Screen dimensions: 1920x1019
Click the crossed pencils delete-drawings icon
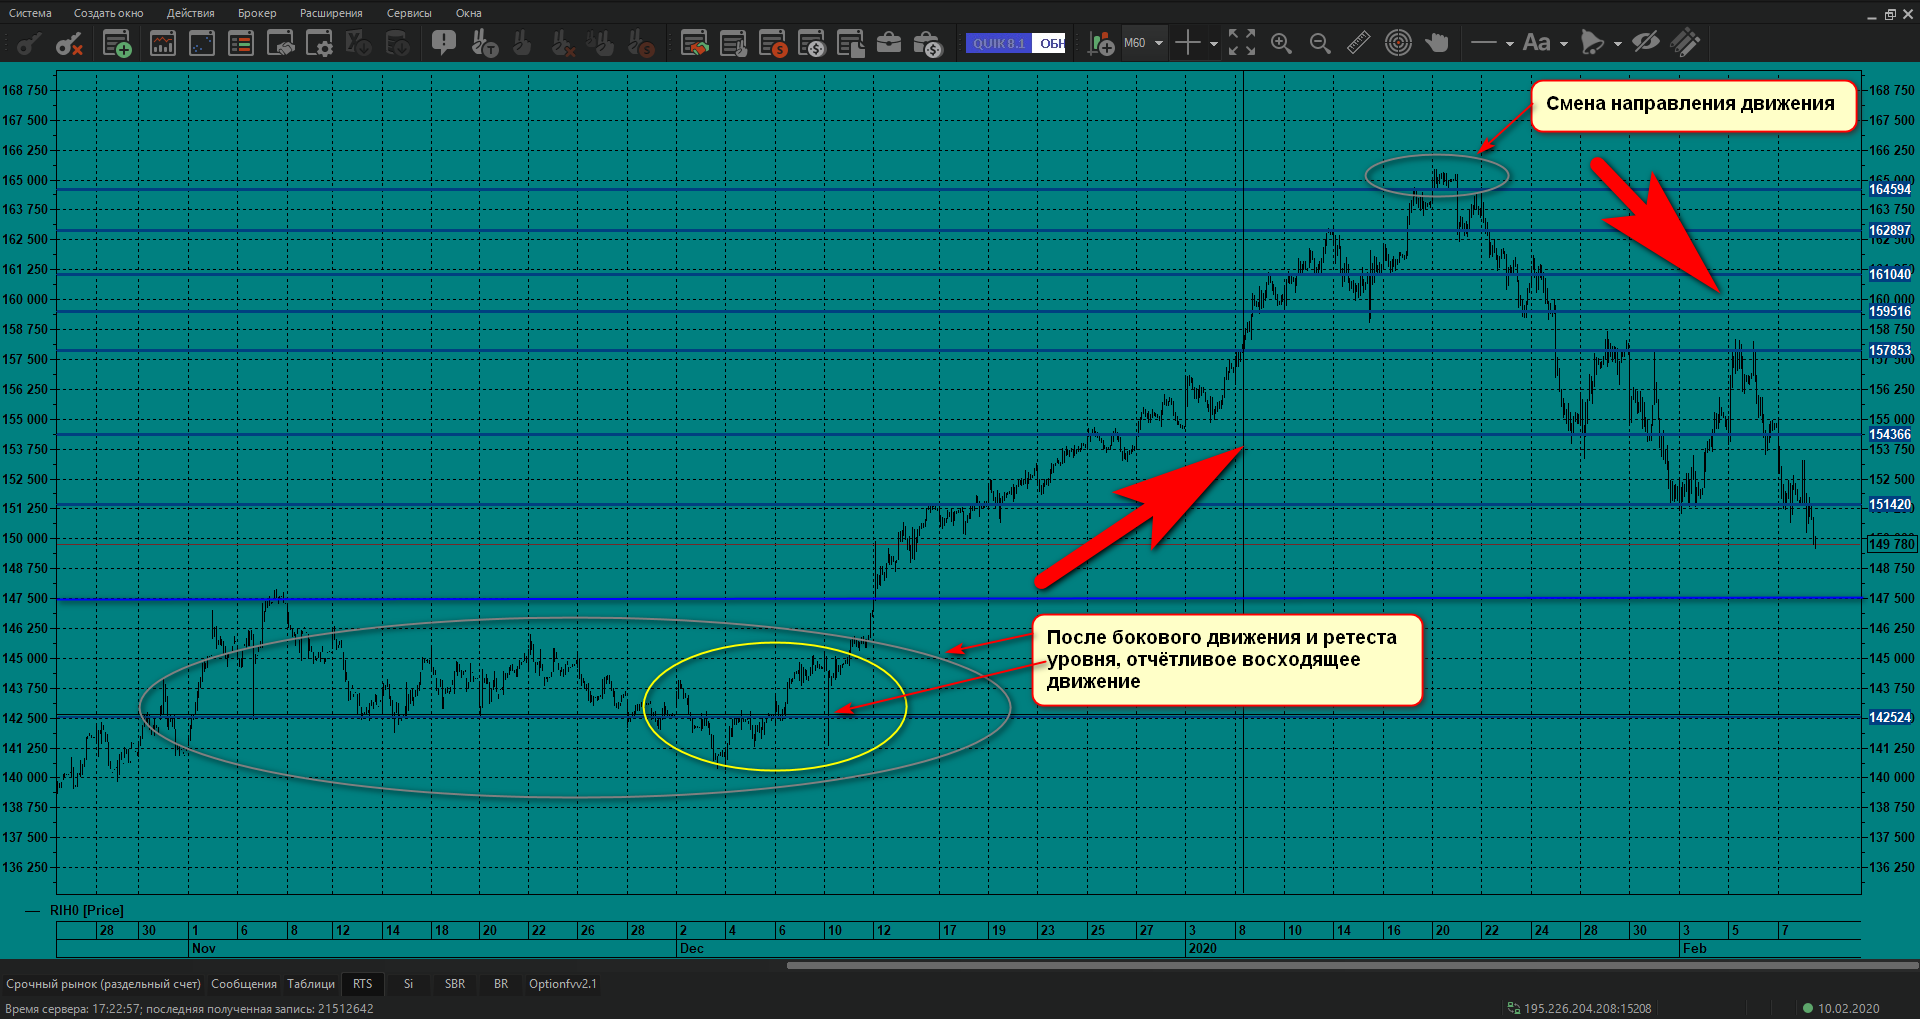pyautogui.click(x=1685, y=43)
